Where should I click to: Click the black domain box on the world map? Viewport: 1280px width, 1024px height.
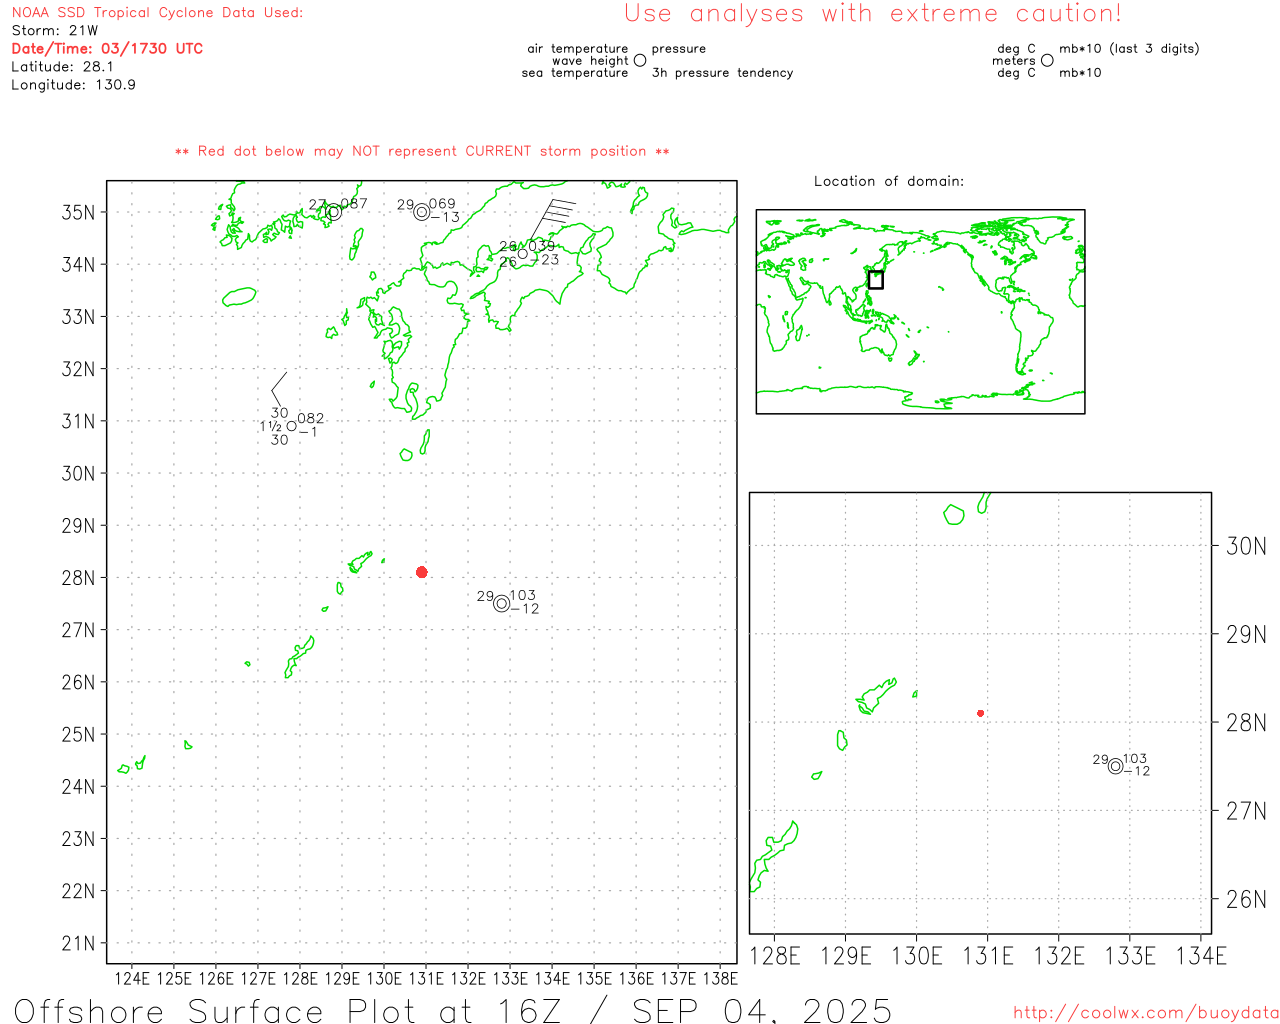(x=875, y=280)
